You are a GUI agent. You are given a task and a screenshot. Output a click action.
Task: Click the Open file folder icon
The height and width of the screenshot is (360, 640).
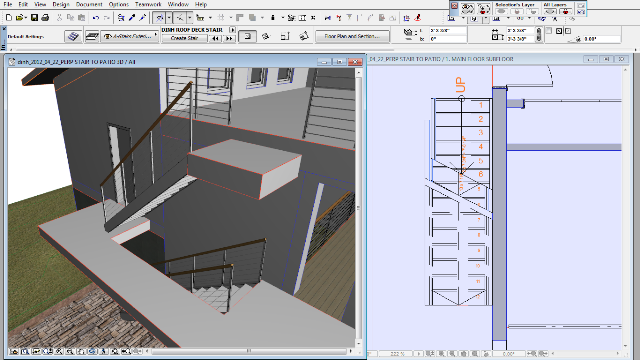[19, 18]
